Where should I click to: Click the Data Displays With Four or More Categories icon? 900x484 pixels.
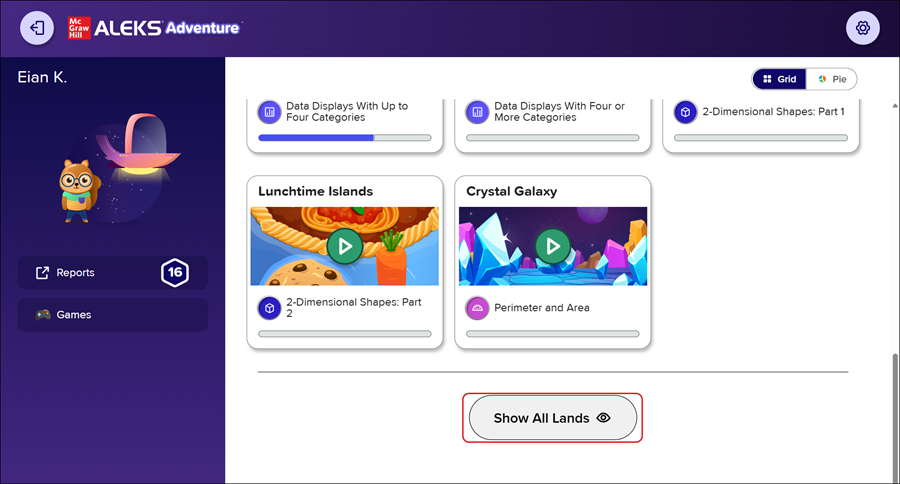476,111
